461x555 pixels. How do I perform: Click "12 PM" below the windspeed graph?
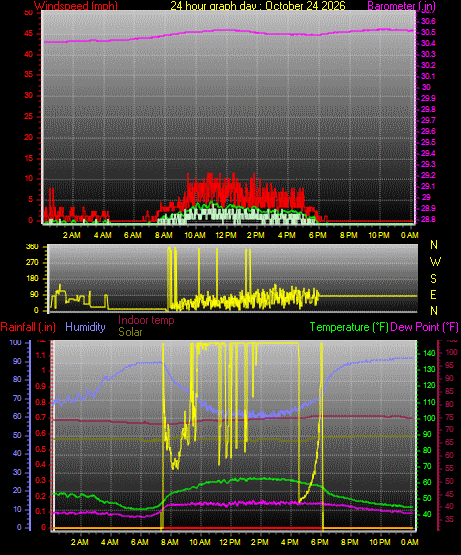coord(226,235)
